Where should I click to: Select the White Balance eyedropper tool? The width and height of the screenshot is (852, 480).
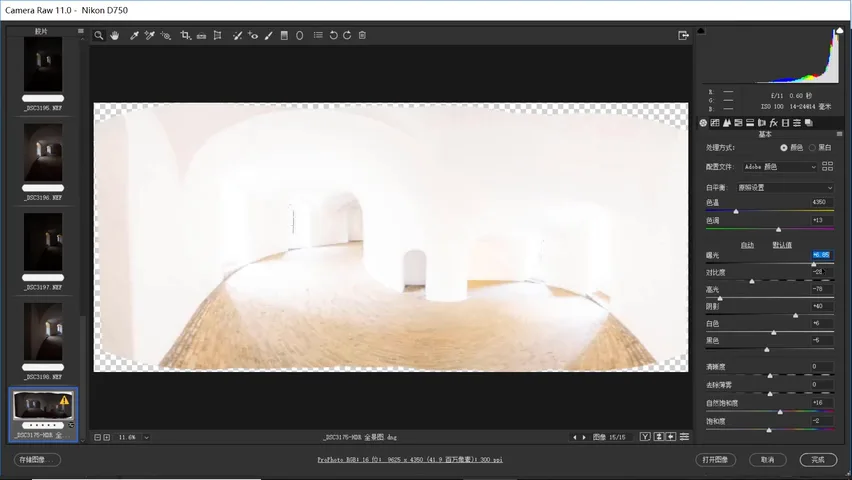(x=134, y=35)
